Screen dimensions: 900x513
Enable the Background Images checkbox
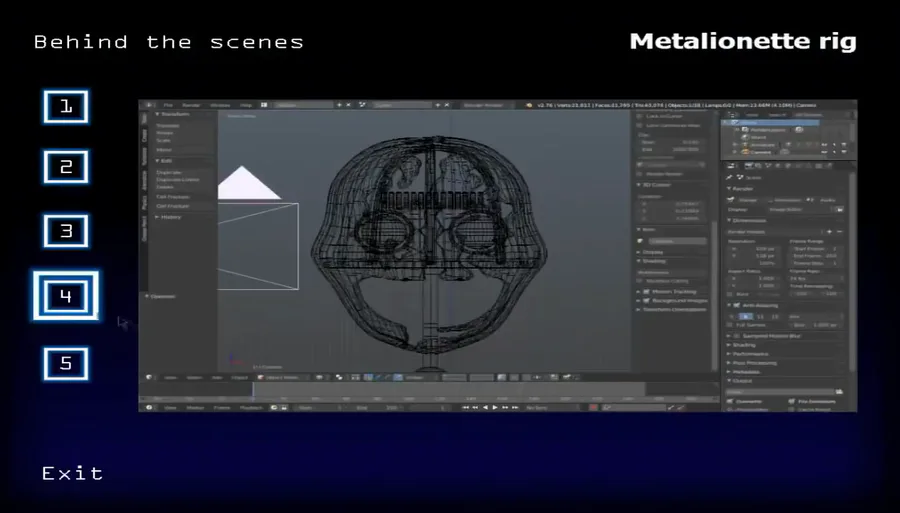tap(647, 301)
